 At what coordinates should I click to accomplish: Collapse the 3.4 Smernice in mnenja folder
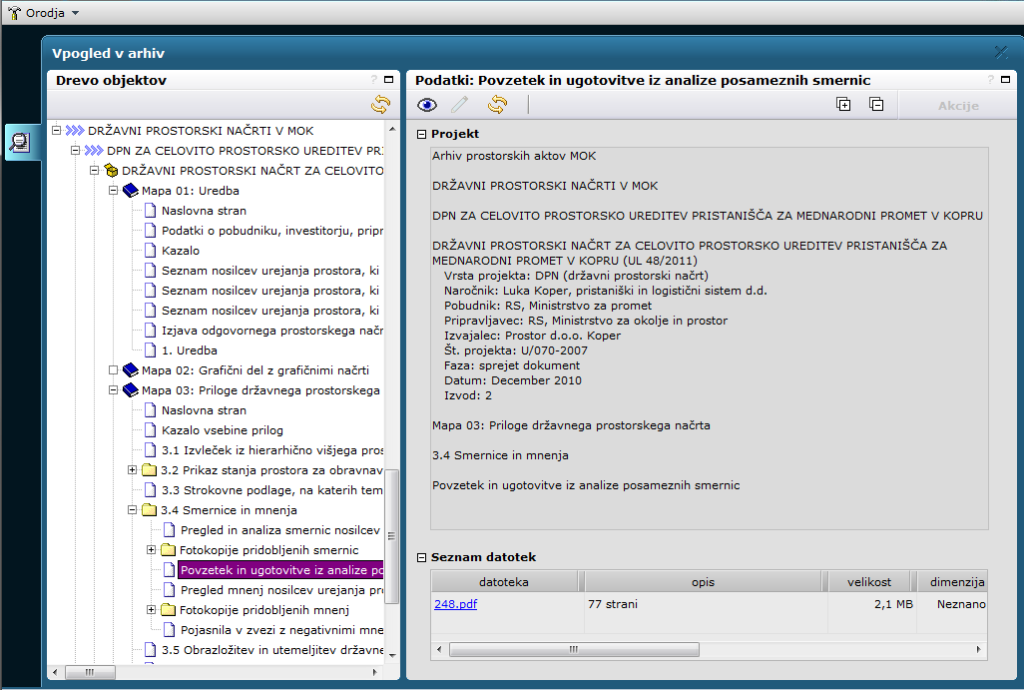click(133, 510)
